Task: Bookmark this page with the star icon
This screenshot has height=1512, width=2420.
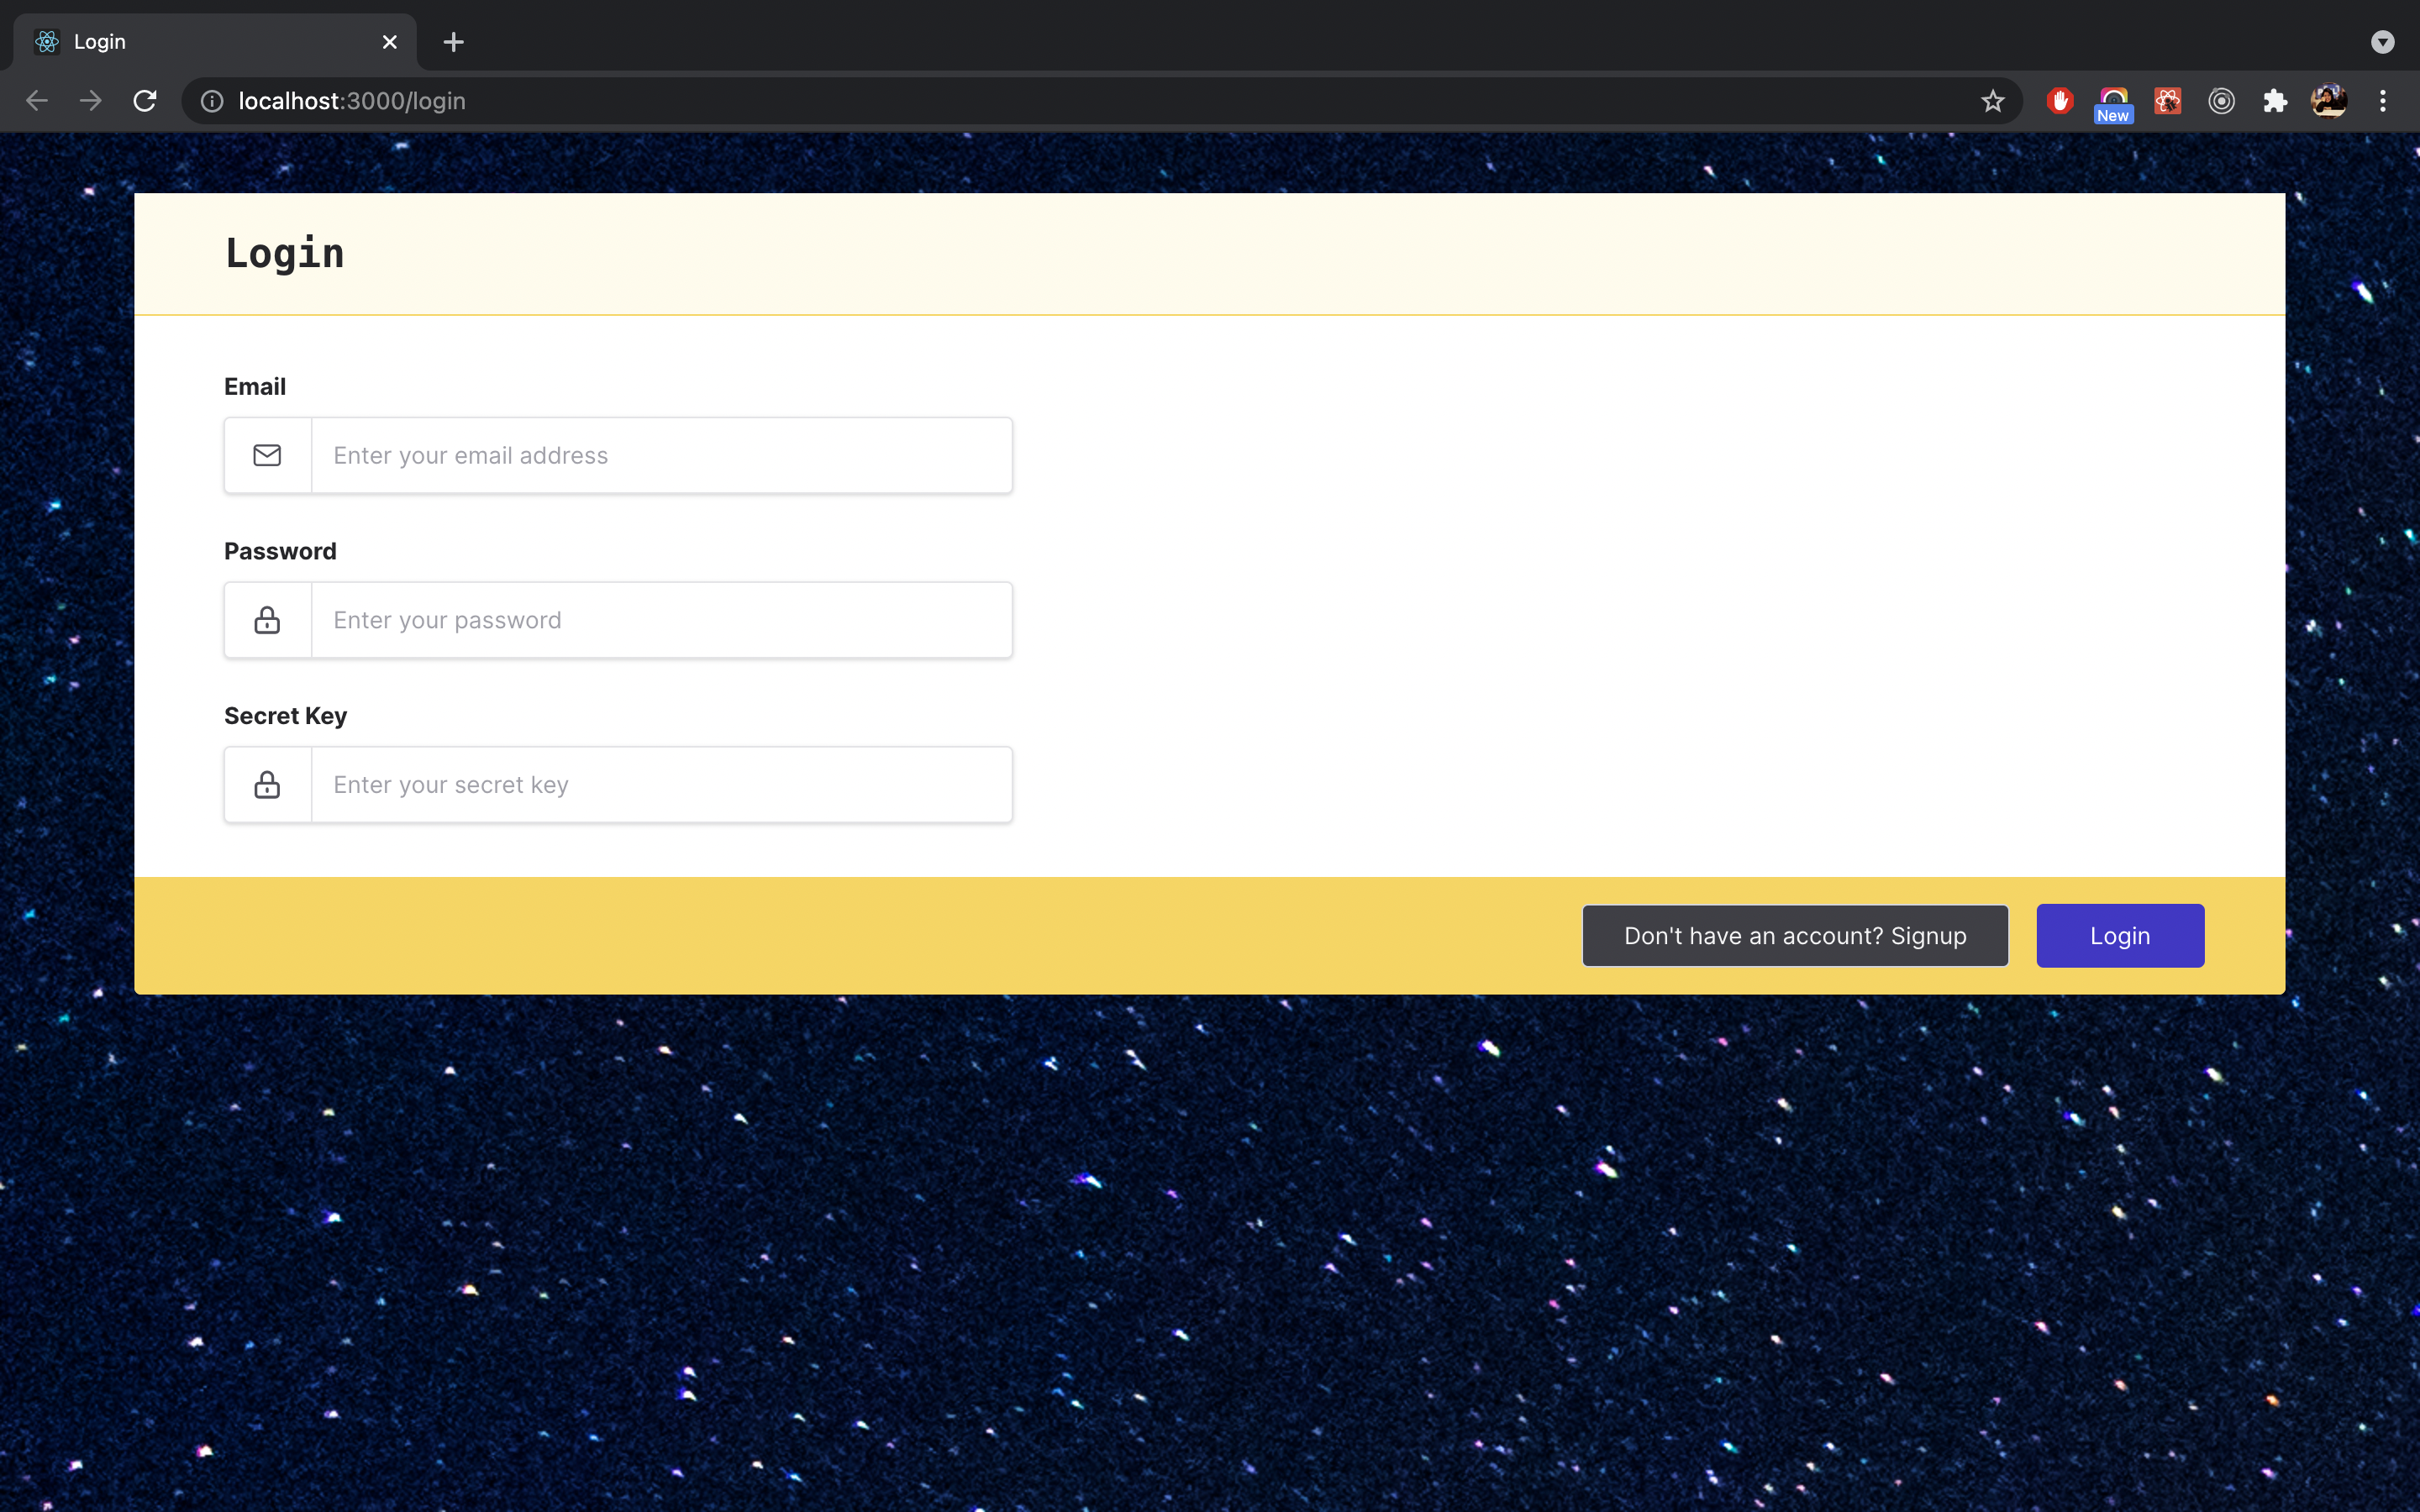Action: 1992,101
